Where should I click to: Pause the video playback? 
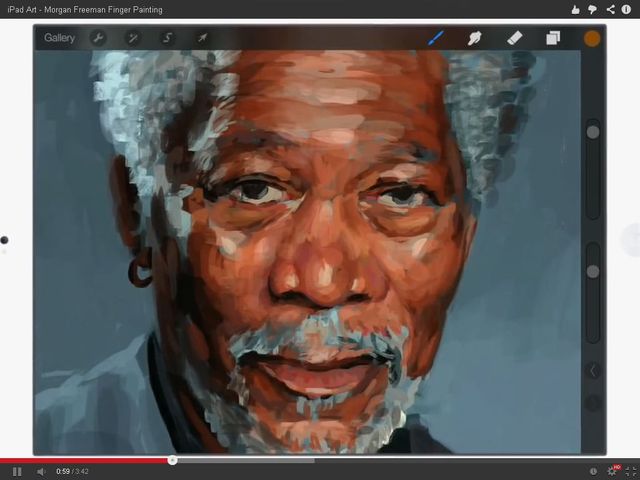[17, 472]
